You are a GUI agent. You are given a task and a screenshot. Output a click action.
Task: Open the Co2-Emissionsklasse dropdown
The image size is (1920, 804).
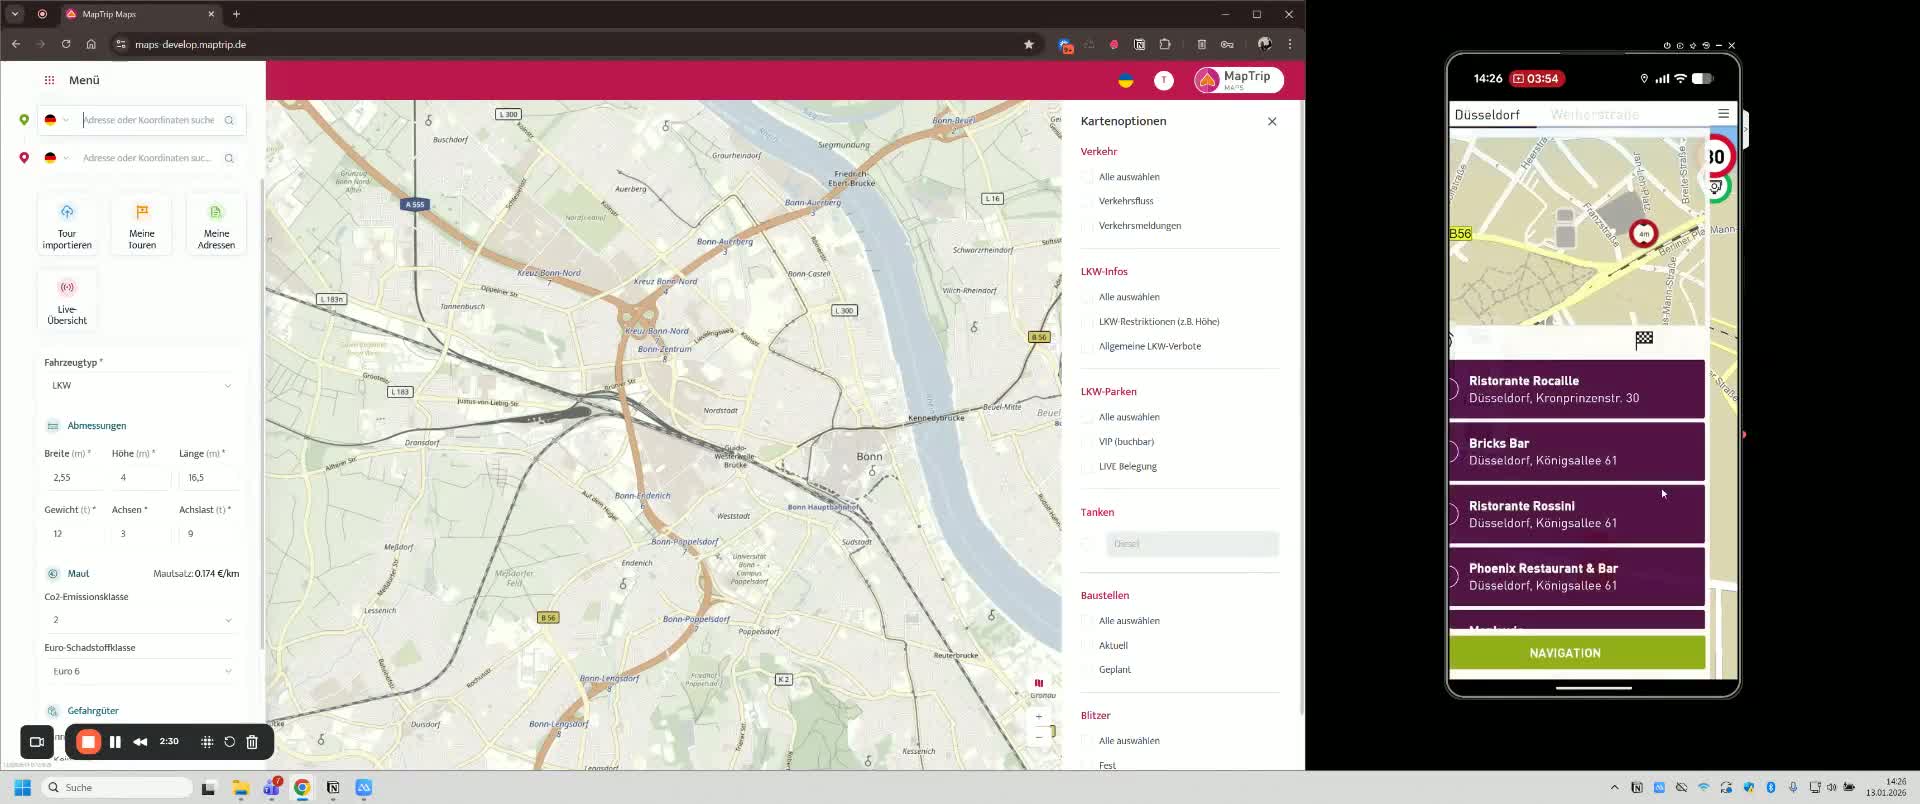point(141,620)
